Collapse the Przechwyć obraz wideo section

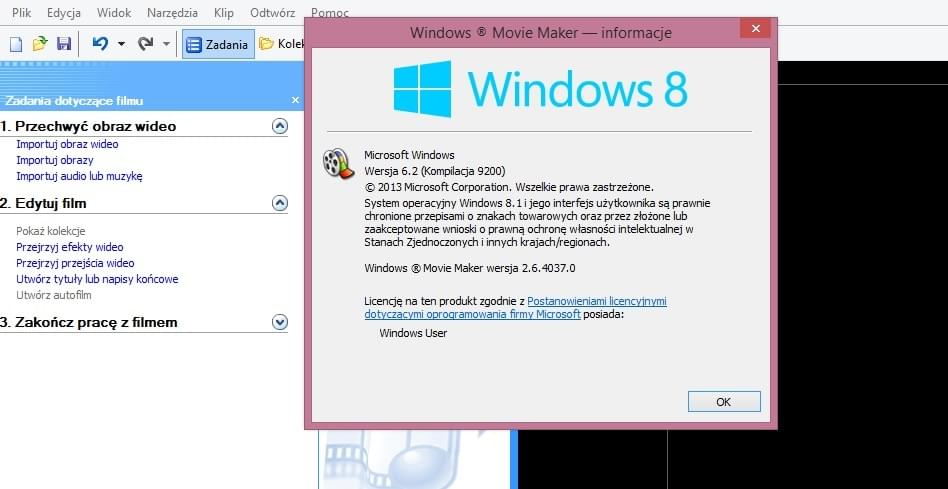pos(279,126)
